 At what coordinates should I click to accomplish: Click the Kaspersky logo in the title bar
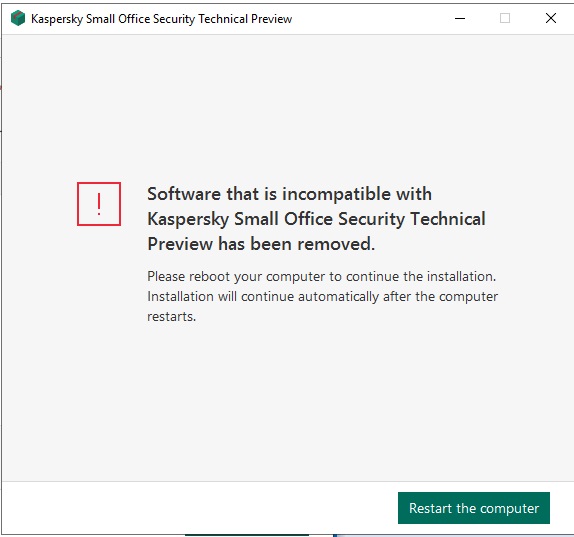coord(18,18)
